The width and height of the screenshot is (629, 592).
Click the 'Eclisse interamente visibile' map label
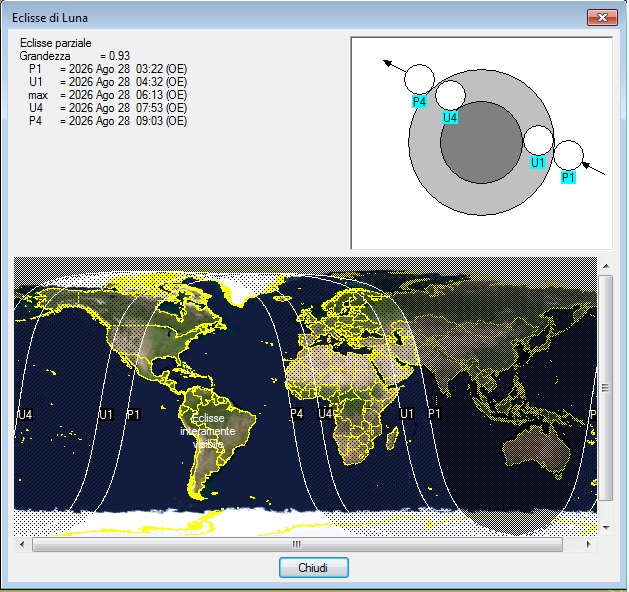(208, 430)
